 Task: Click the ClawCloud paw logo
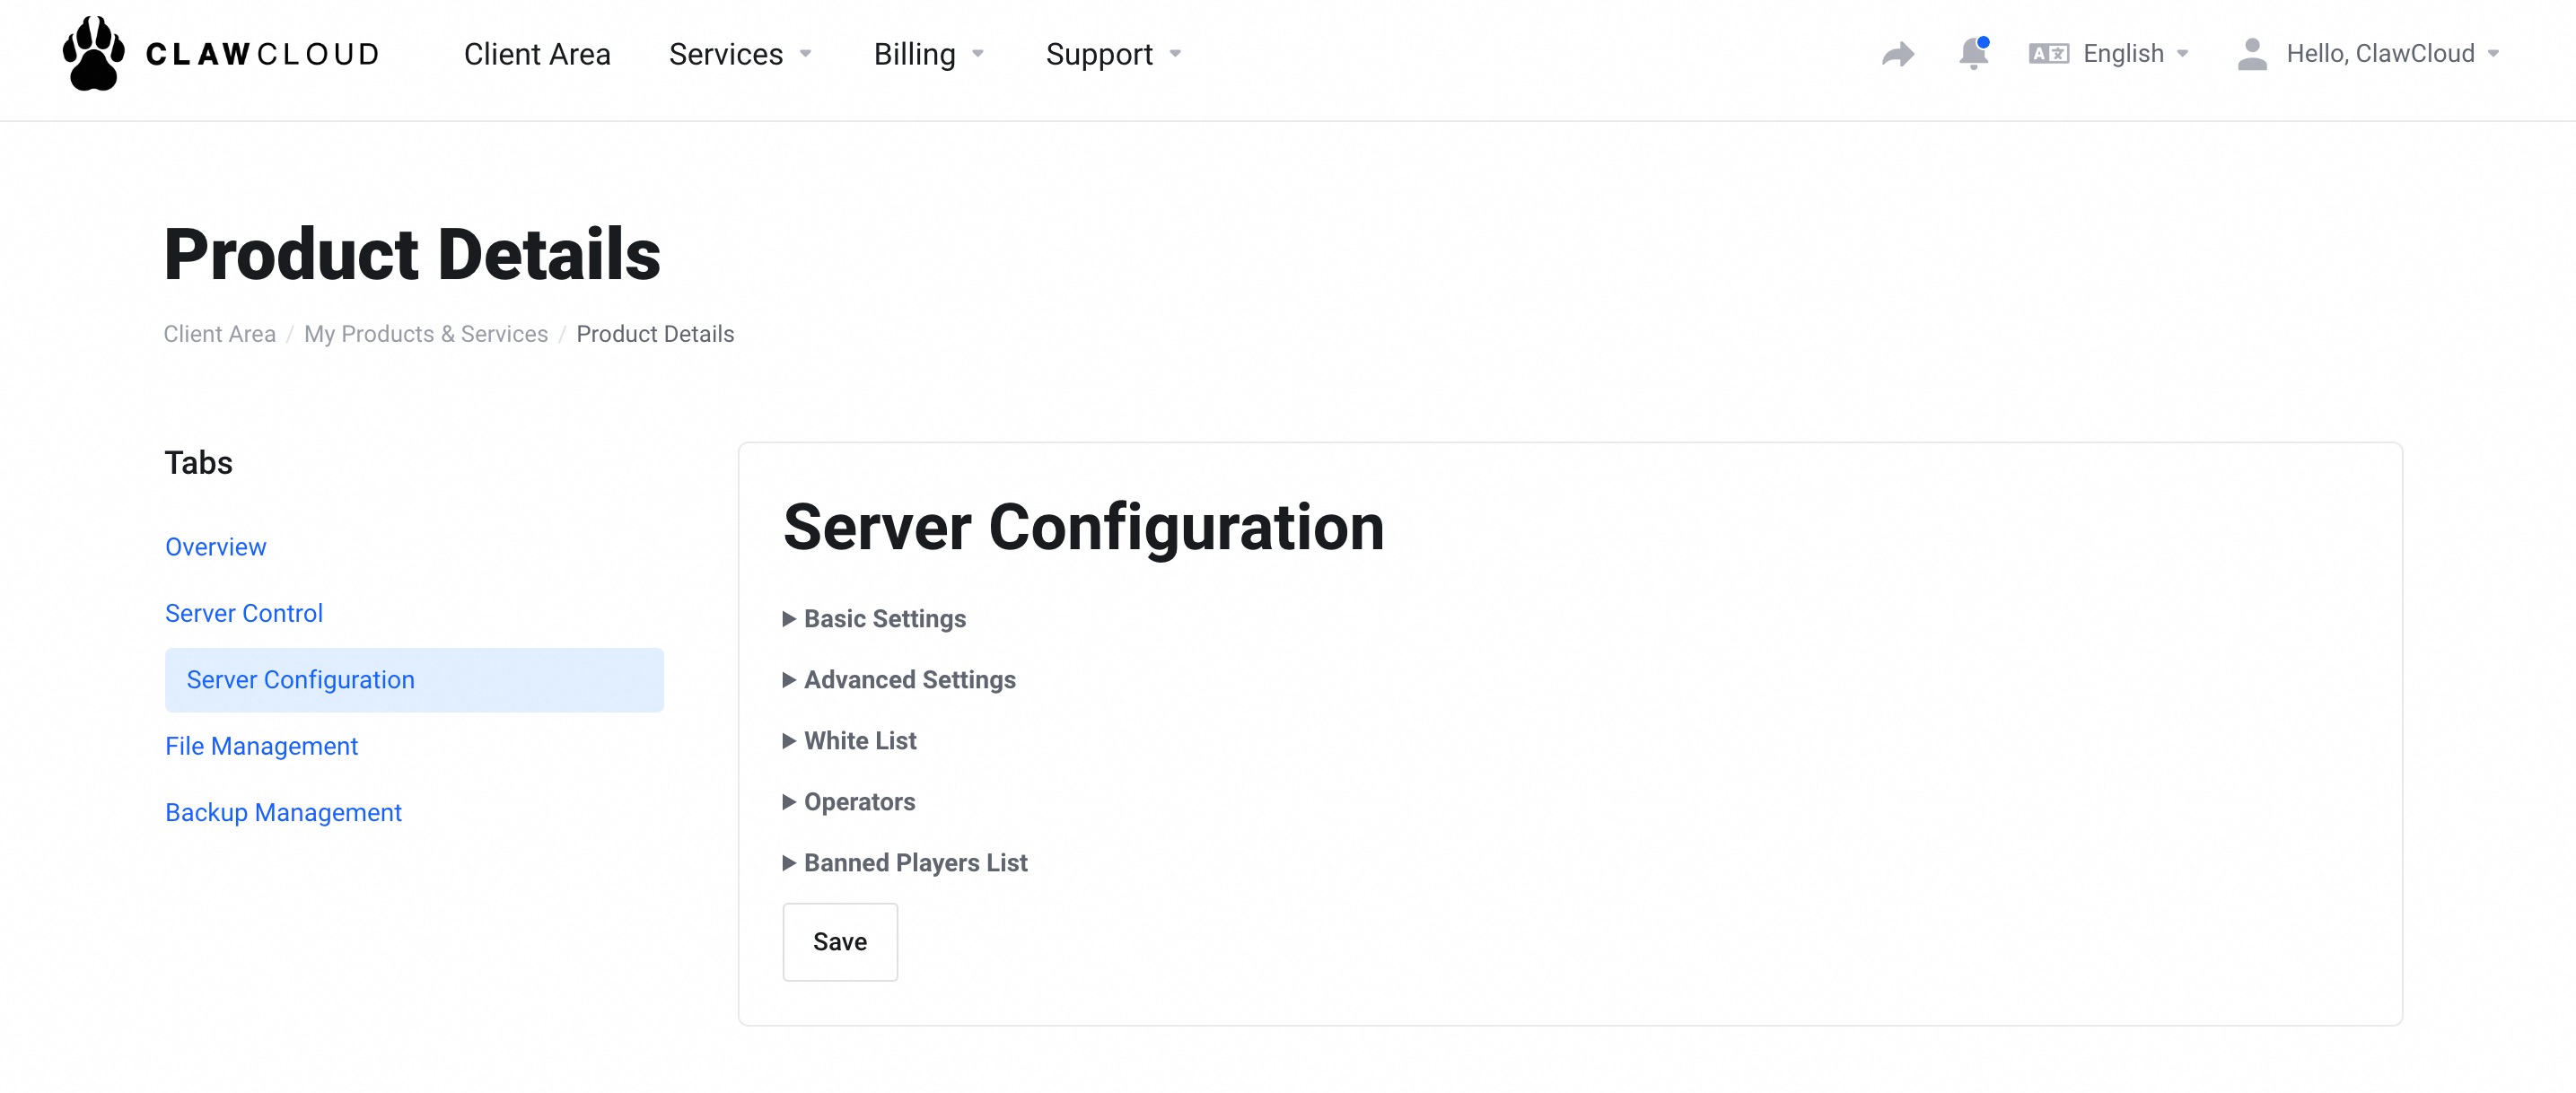tap(94, 54)
